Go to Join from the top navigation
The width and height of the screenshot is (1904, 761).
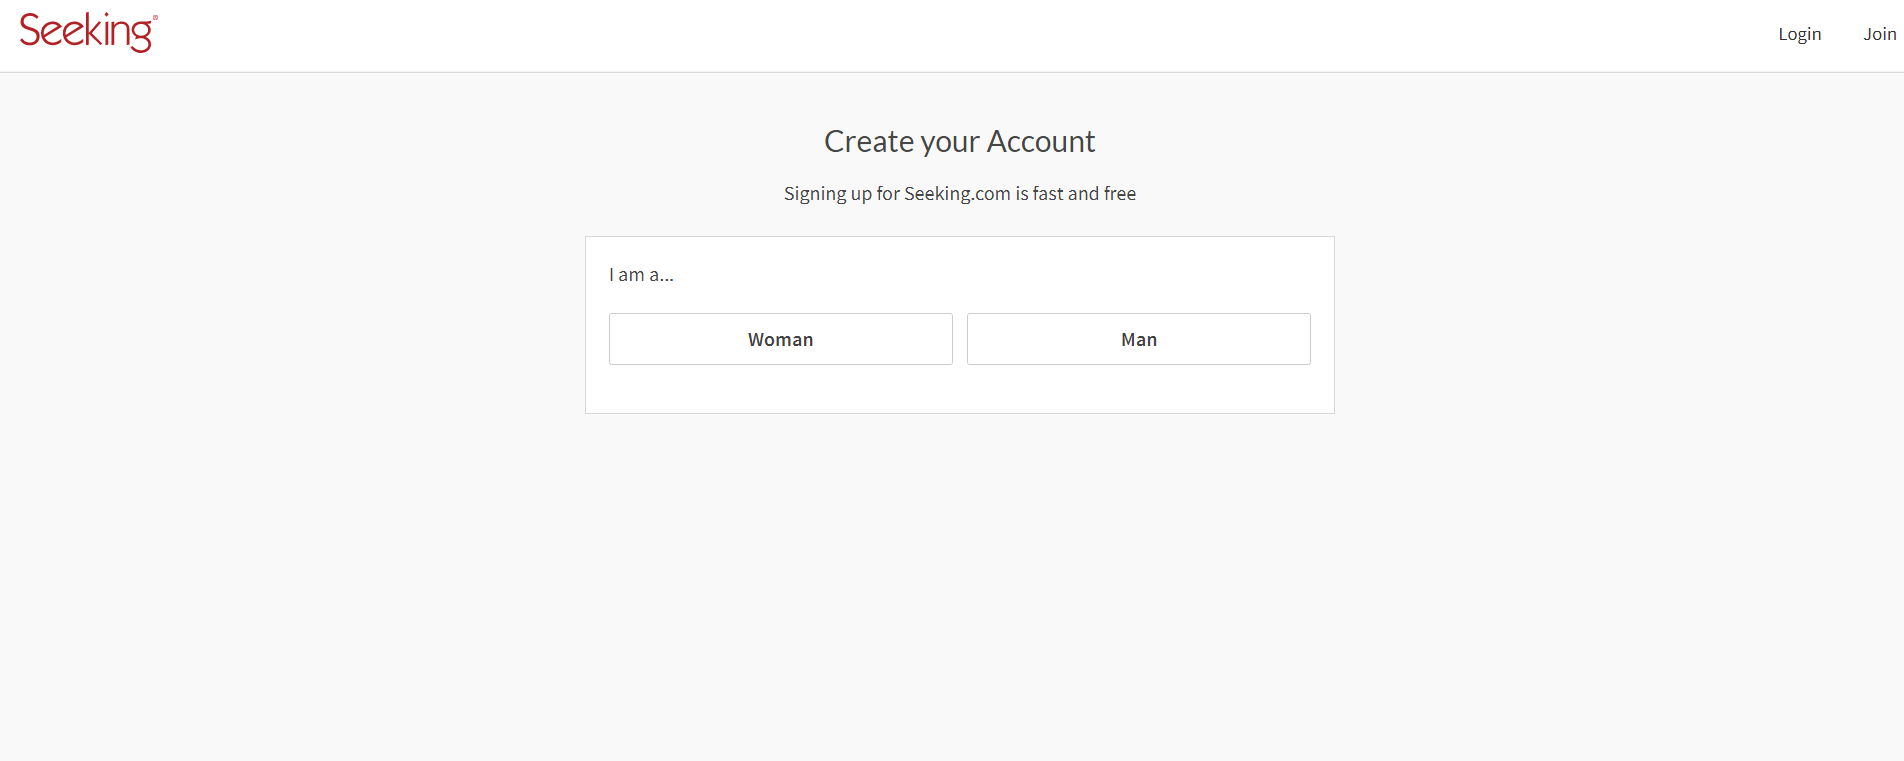coord(1879,34)
